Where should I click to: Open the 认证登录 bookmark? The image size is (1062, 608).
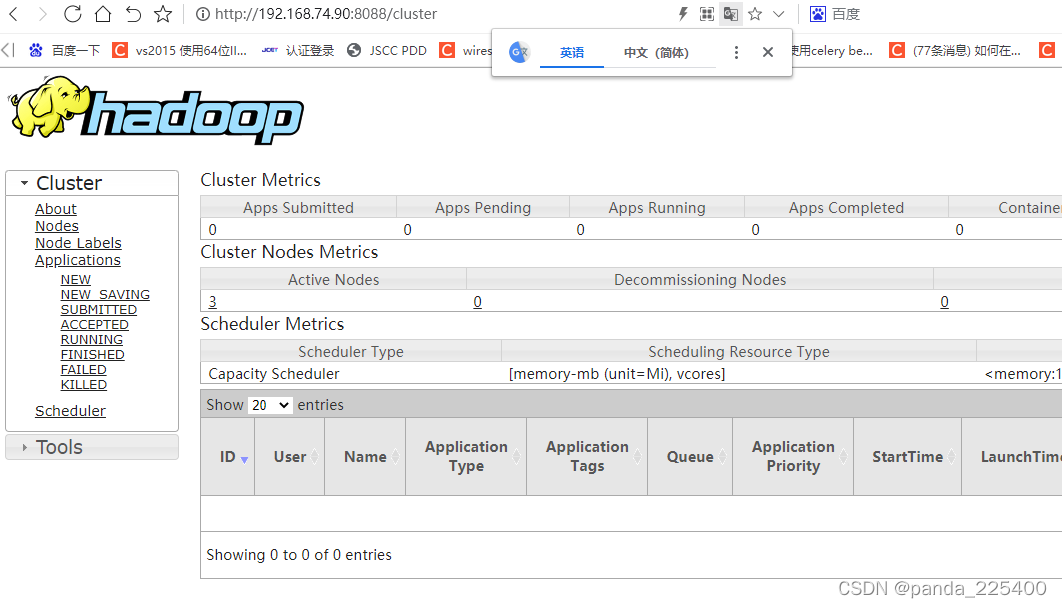coord(298,50)
